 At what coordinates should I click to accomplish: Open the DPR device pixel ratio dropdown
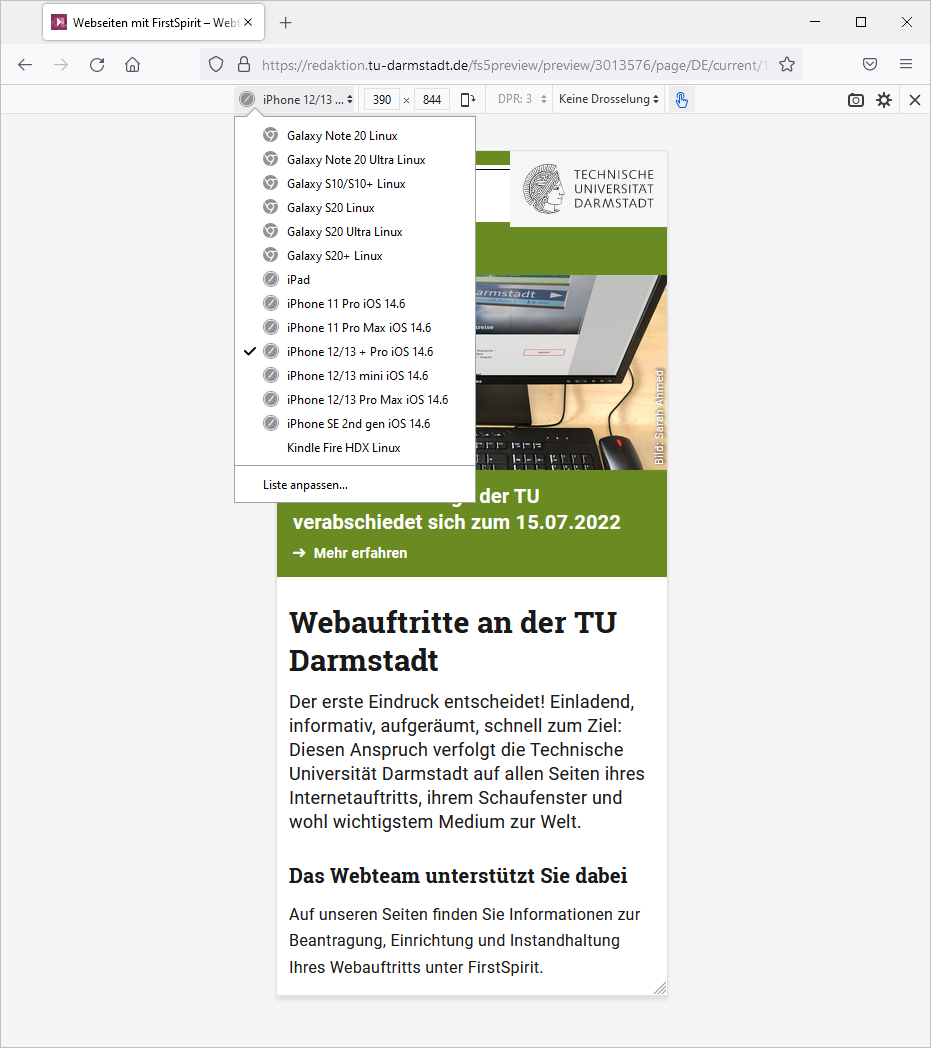(x=522, y=100)
